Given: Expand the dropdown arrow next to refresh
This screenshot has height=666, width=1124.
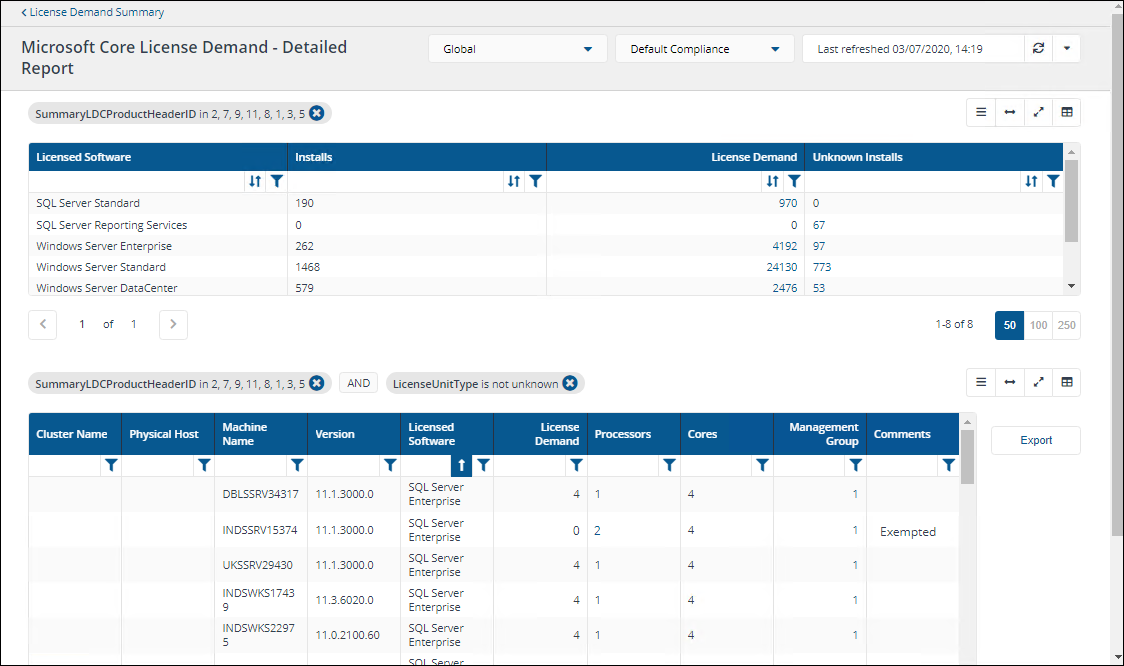Looking at the screenshot, I should pyautogui.click(x=1067, y=49).
